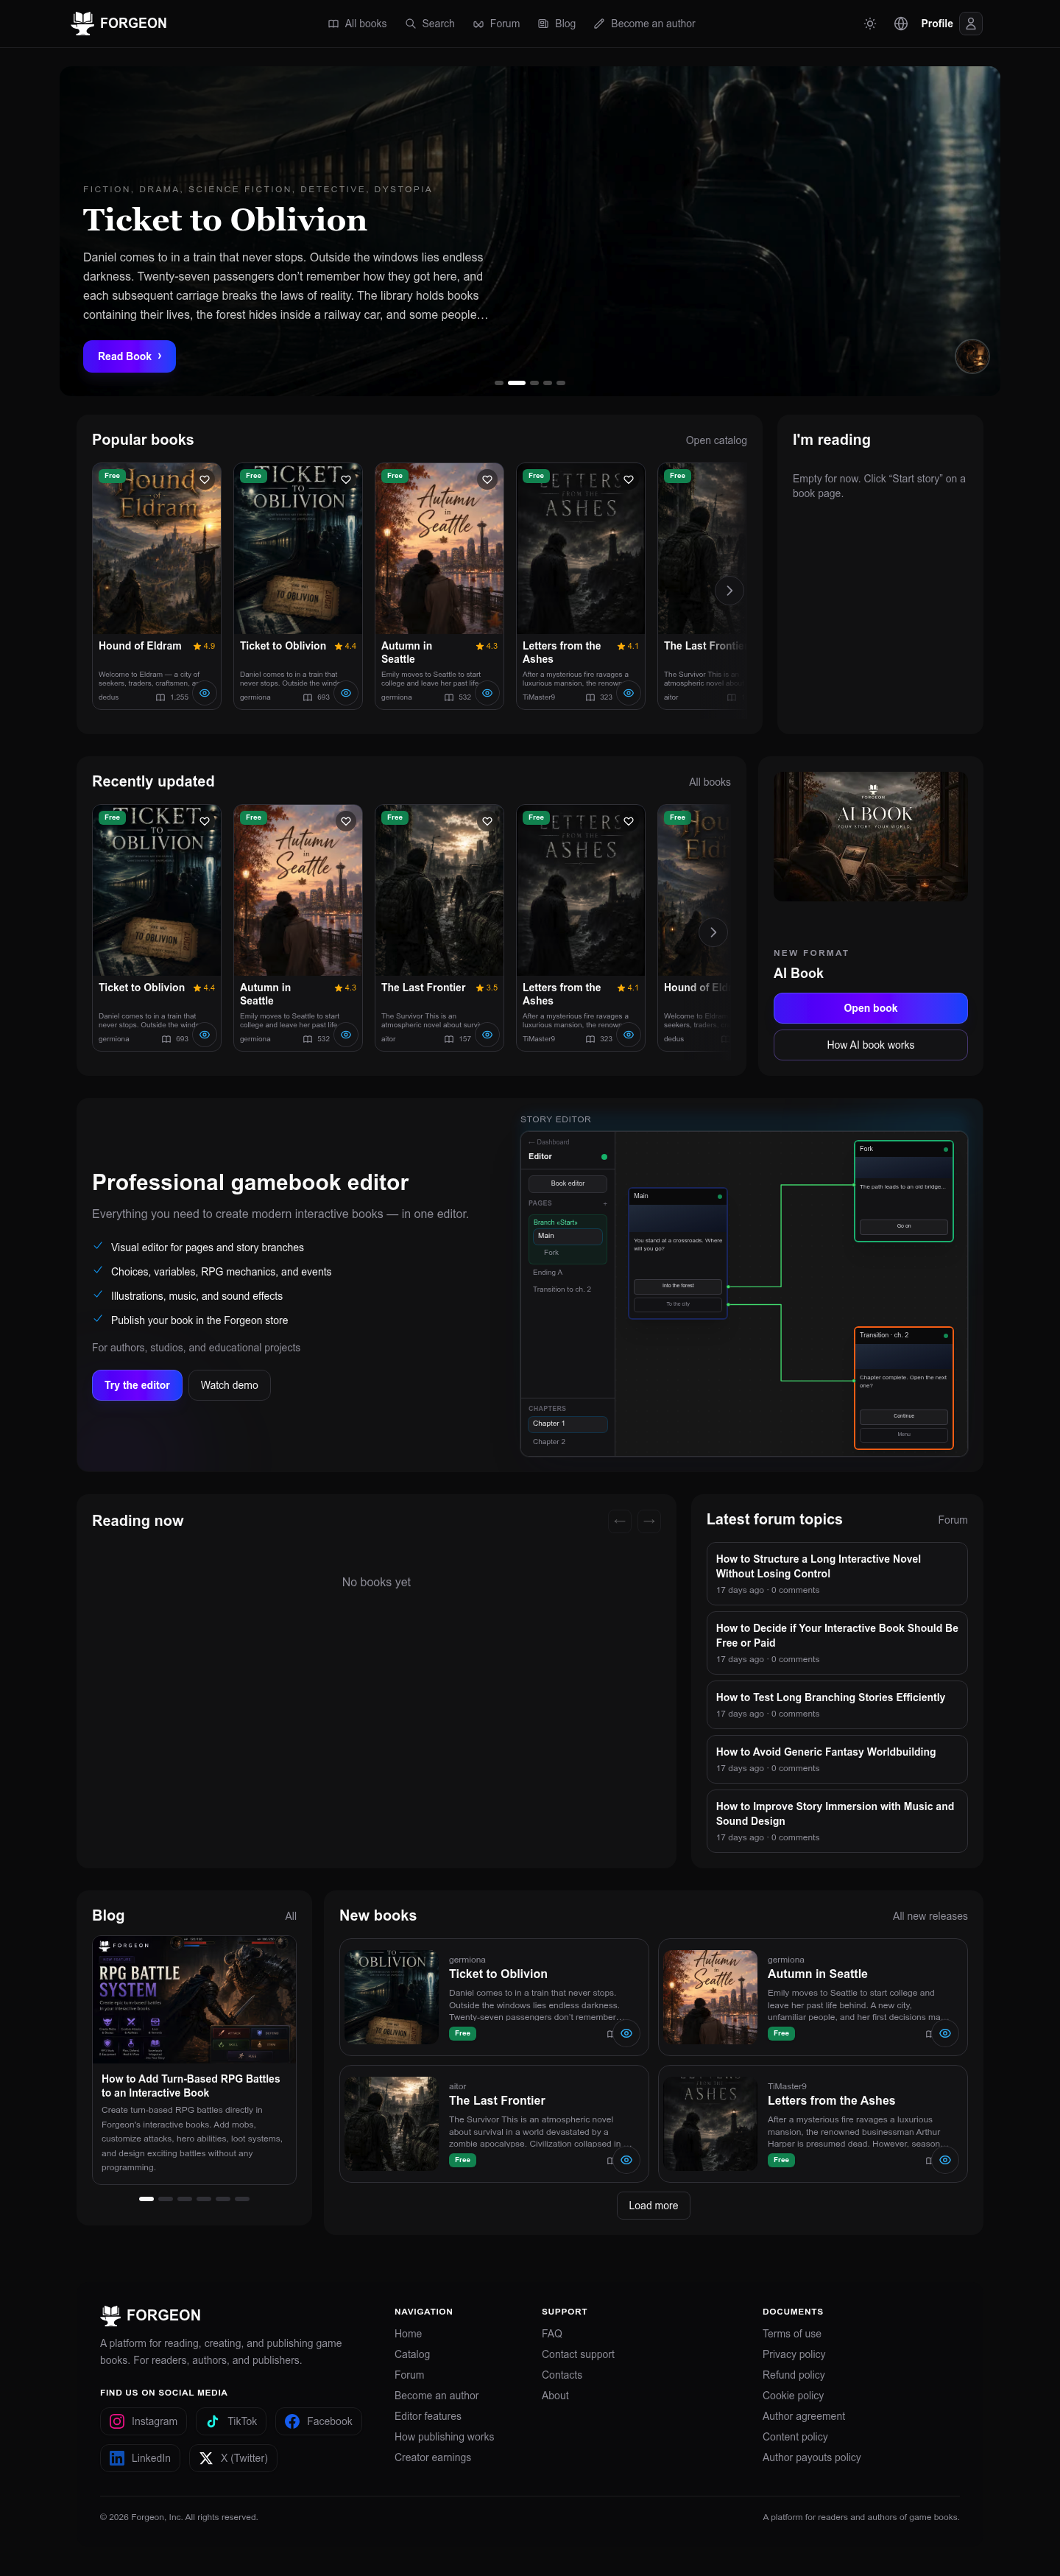Go to next Reading now items with right arrow
This screenshot has height=2576, width=1060.
tap(649, 1521)
